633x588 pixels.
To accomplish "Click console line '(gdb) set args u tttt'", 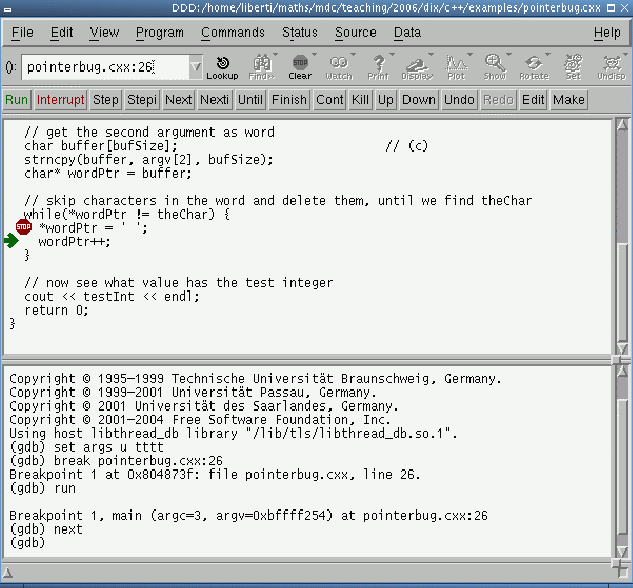I will [x=86, y=448].
